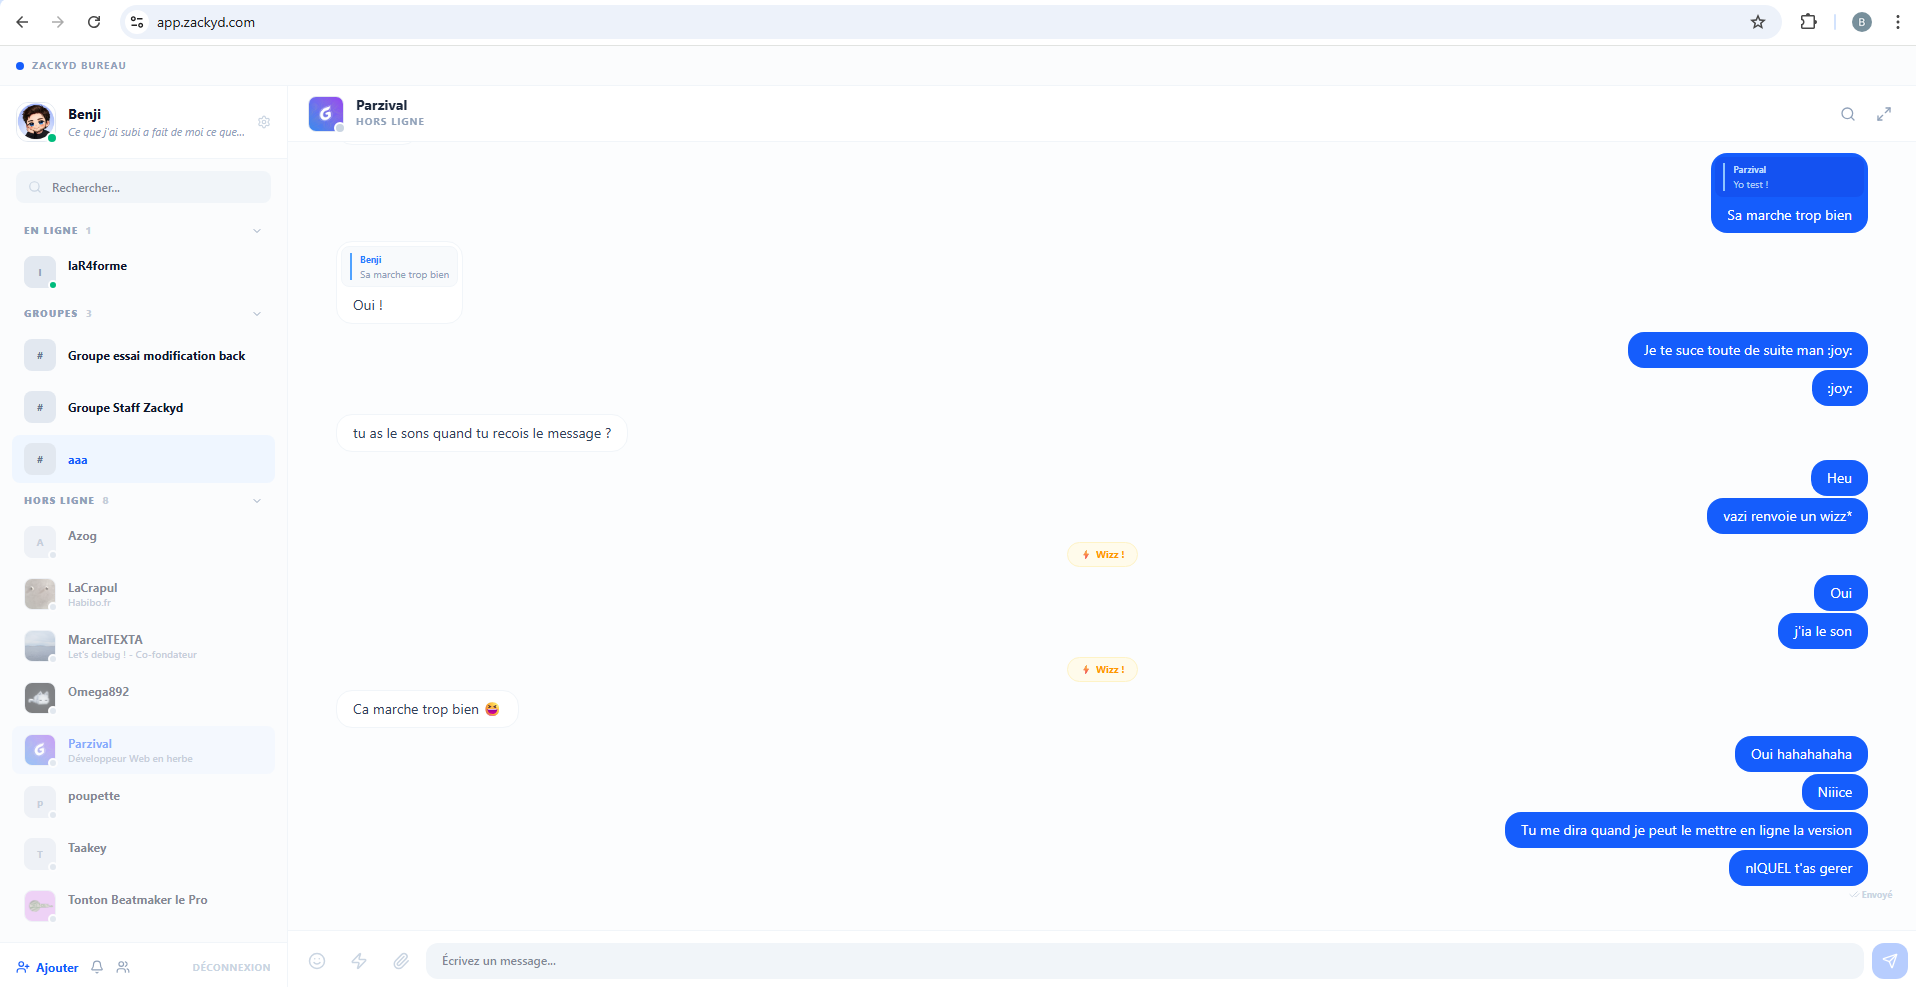The width and height of the screenshot is (1916, 987).
Task: Send a Wizz with the lightning icon
Action: 359,961
